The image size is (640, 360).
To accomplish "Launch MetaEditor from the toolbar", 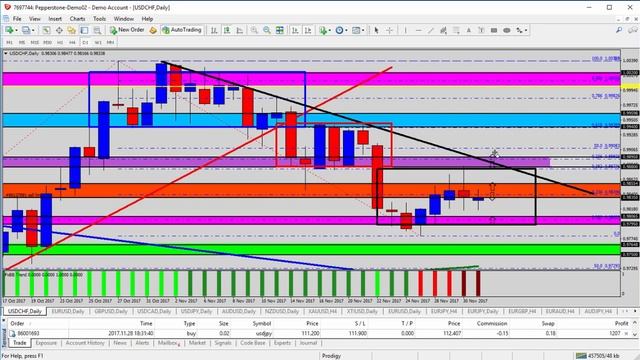I will (153, 30).
